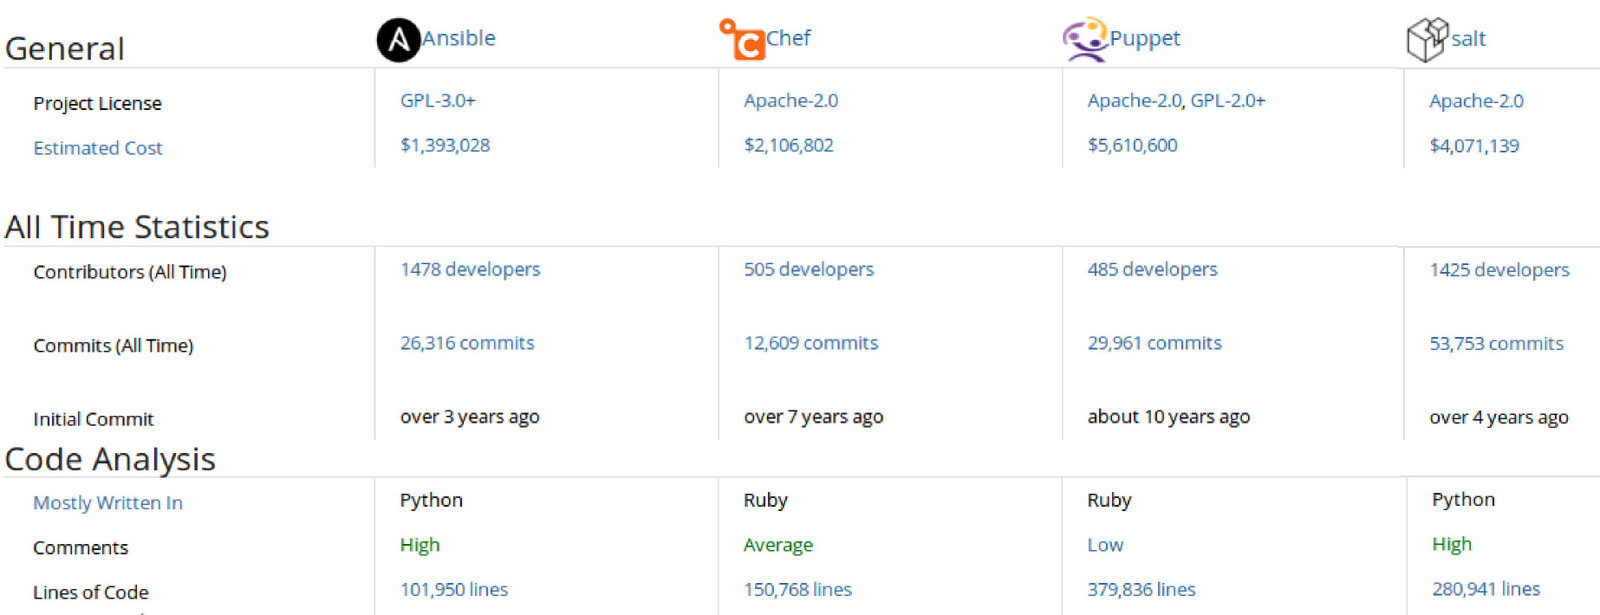Image resolution: width=1600 pixels, height=615 pixels.
Task: Click 'about 10 years ago' text
Action: click(1169, 417)
